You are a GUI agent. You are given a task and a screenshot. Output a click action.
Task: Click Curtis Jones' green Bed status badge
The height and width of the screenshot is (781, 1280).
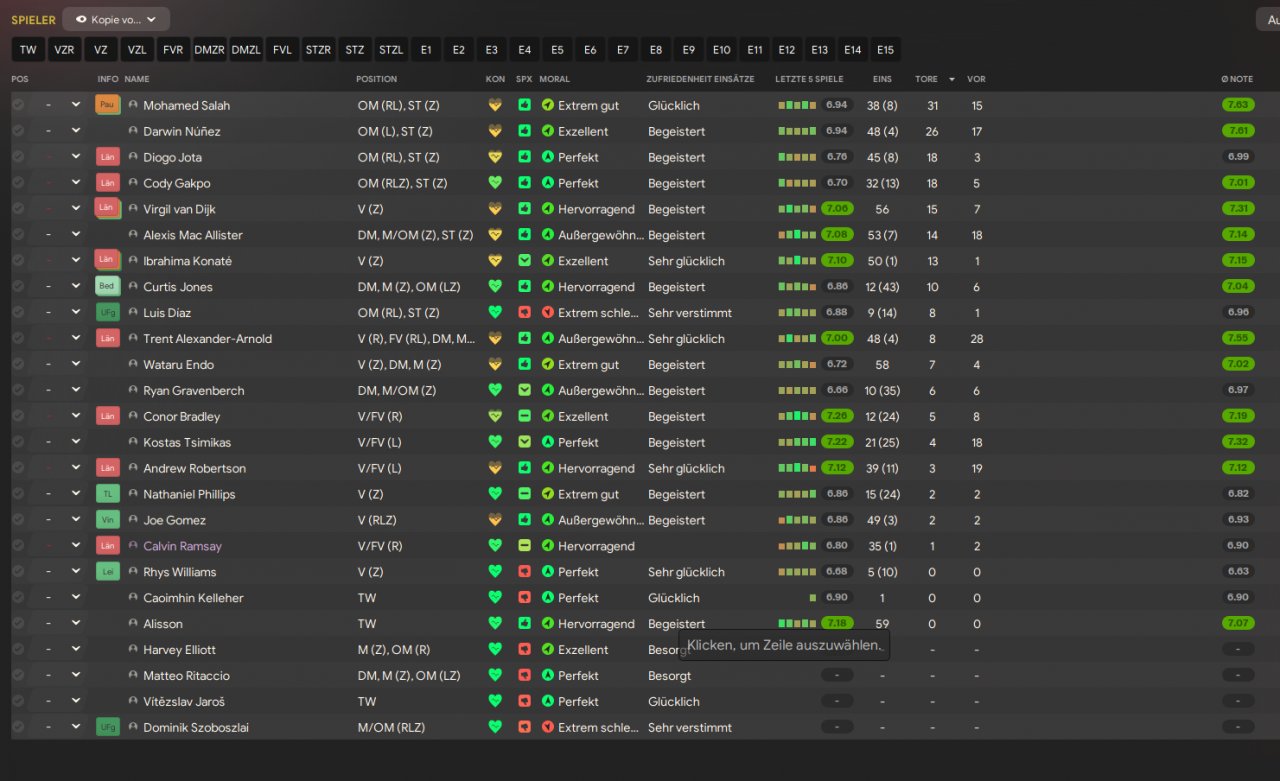(107, 286)
